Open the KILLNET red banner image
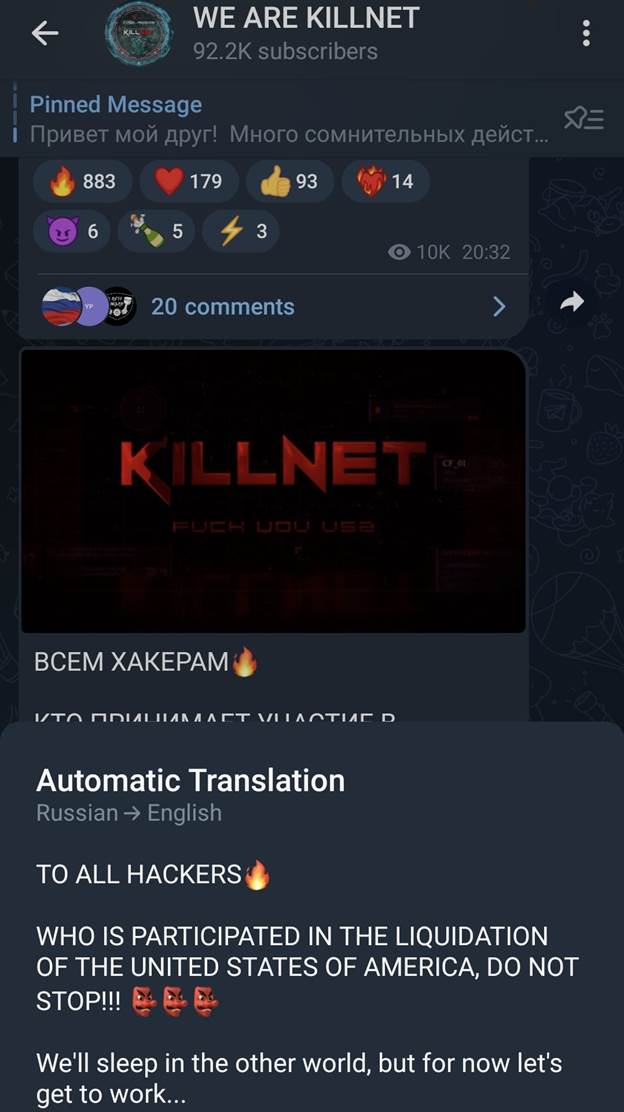Screen dimensions: 624x1112 (273, 491)
